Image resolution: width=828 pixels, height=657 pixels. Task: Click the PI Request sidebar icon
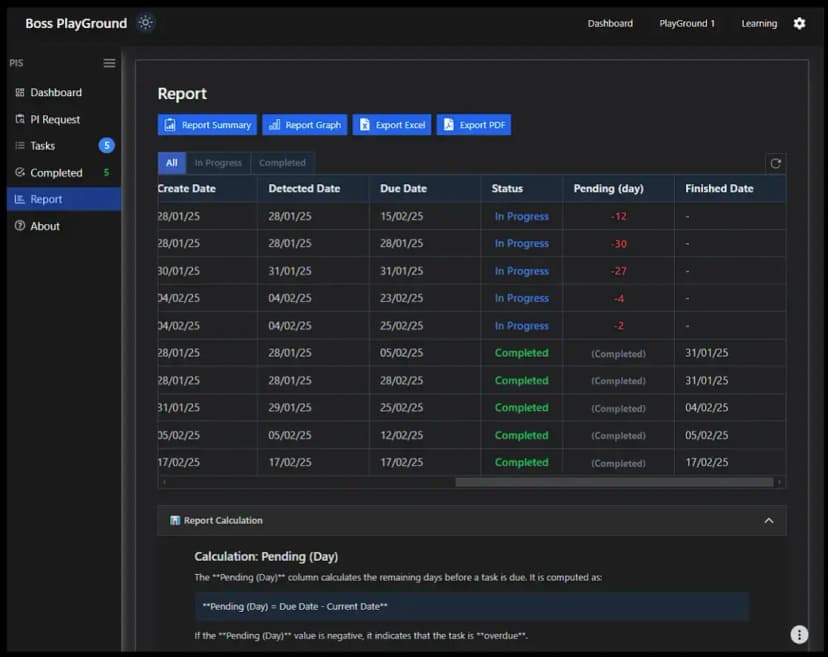pyautogui.click(x=20, y=119)
